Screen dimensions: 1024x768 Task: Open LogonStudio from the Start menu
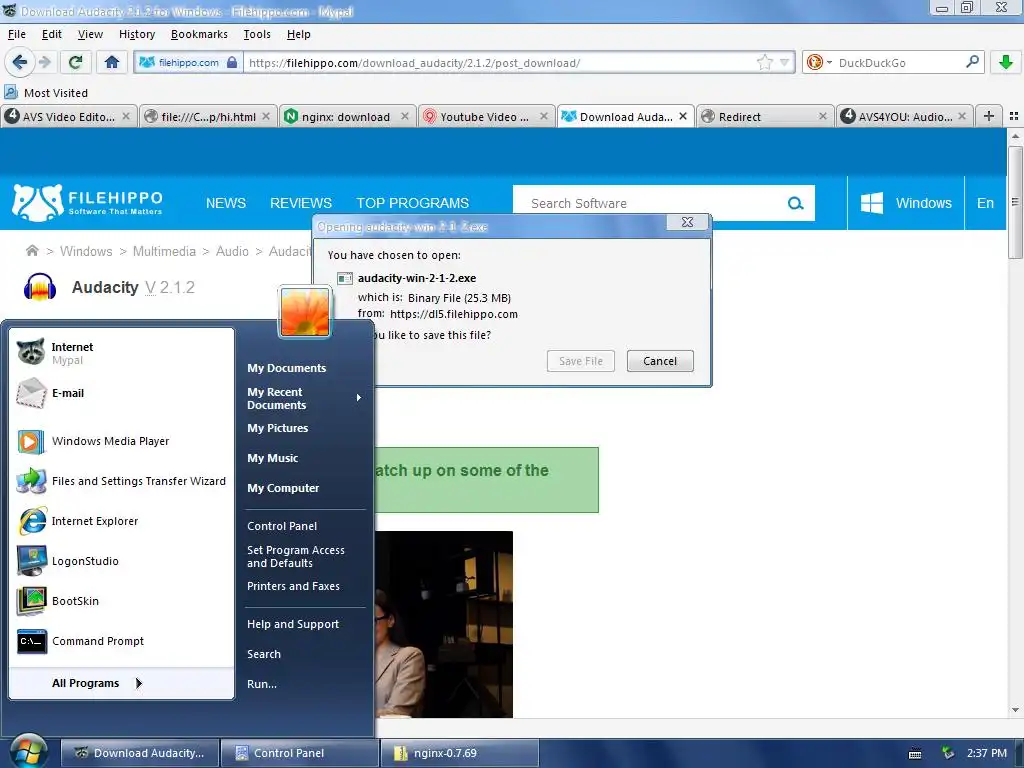pos(121,561)
